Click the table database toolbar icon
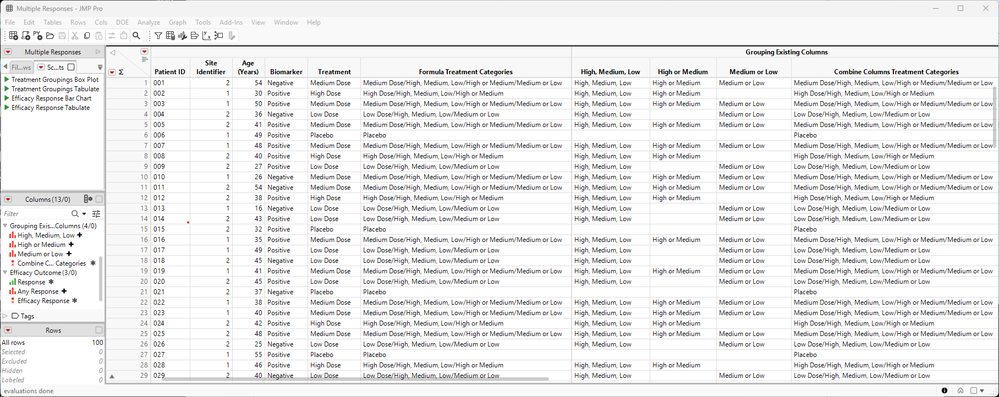The width and height of the screenshot is (999, 397). (170, 36)
